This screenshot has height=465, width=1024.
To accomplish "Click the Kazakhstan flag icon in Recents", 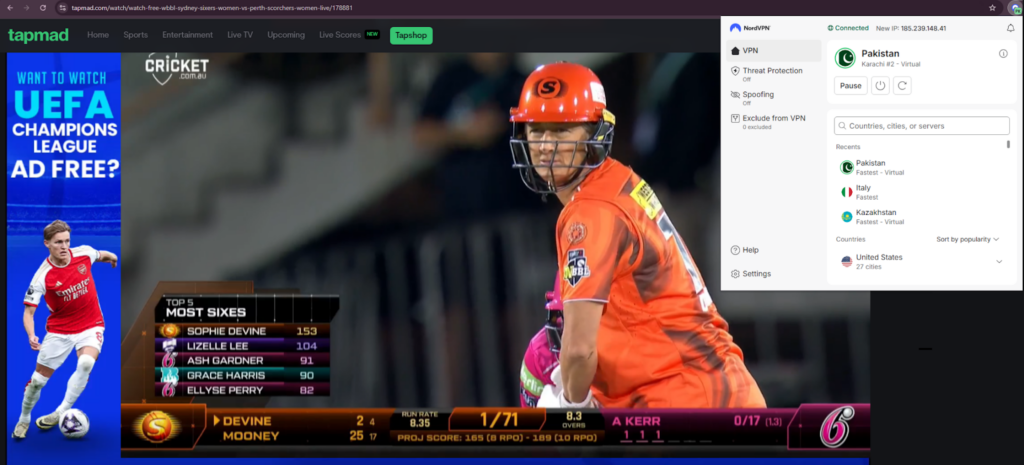I will [846, 217].
